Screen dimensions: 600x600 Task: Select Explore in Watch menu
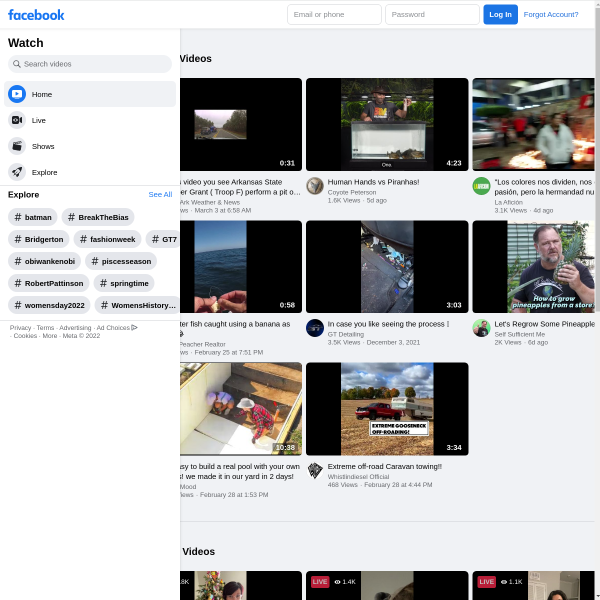pyautogui.click(x=90, y=172)
